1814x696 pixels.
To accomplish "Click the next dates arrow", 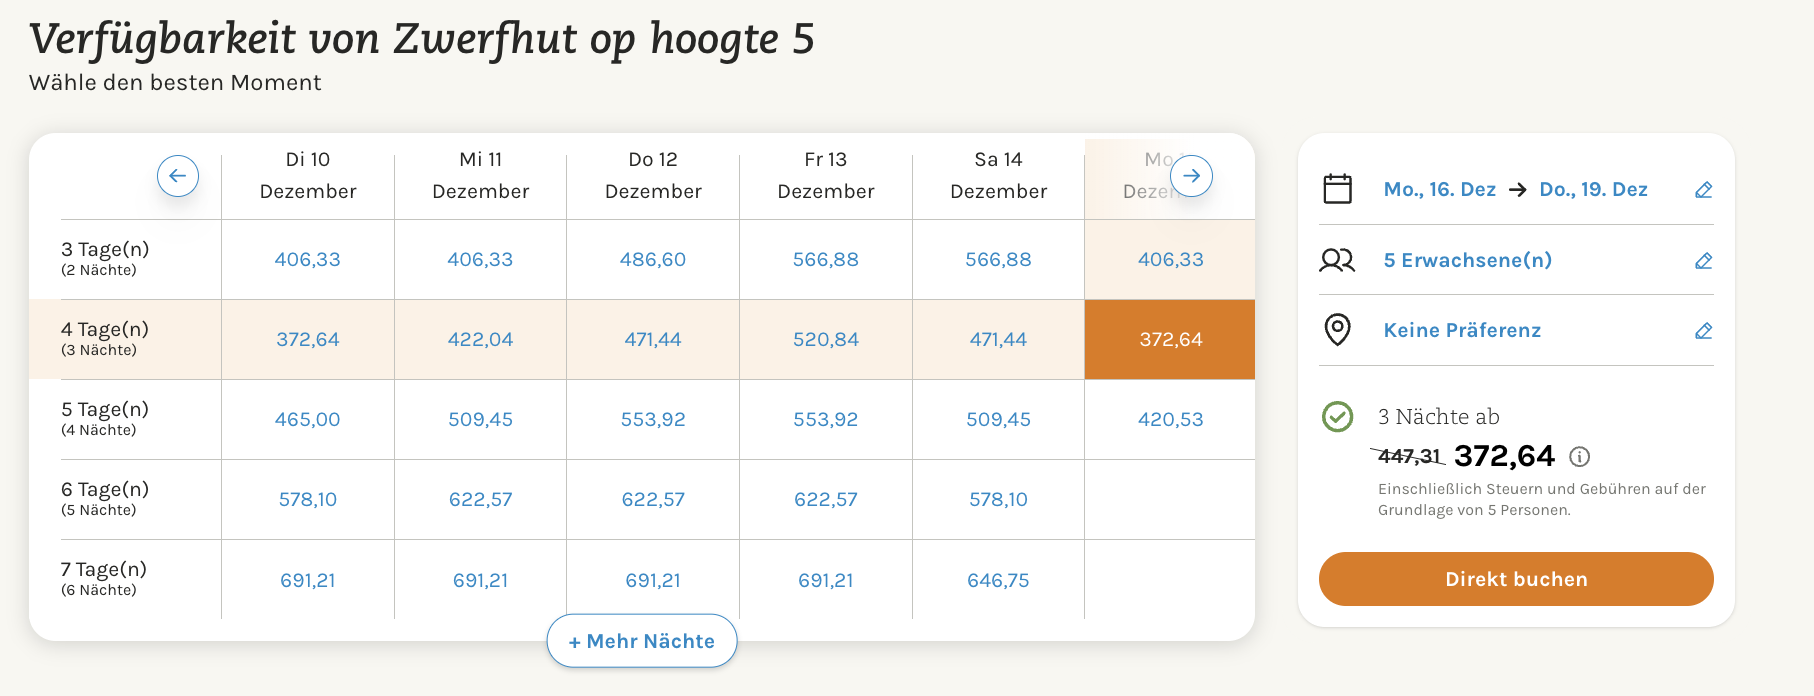I will [x=1191, y=176].
